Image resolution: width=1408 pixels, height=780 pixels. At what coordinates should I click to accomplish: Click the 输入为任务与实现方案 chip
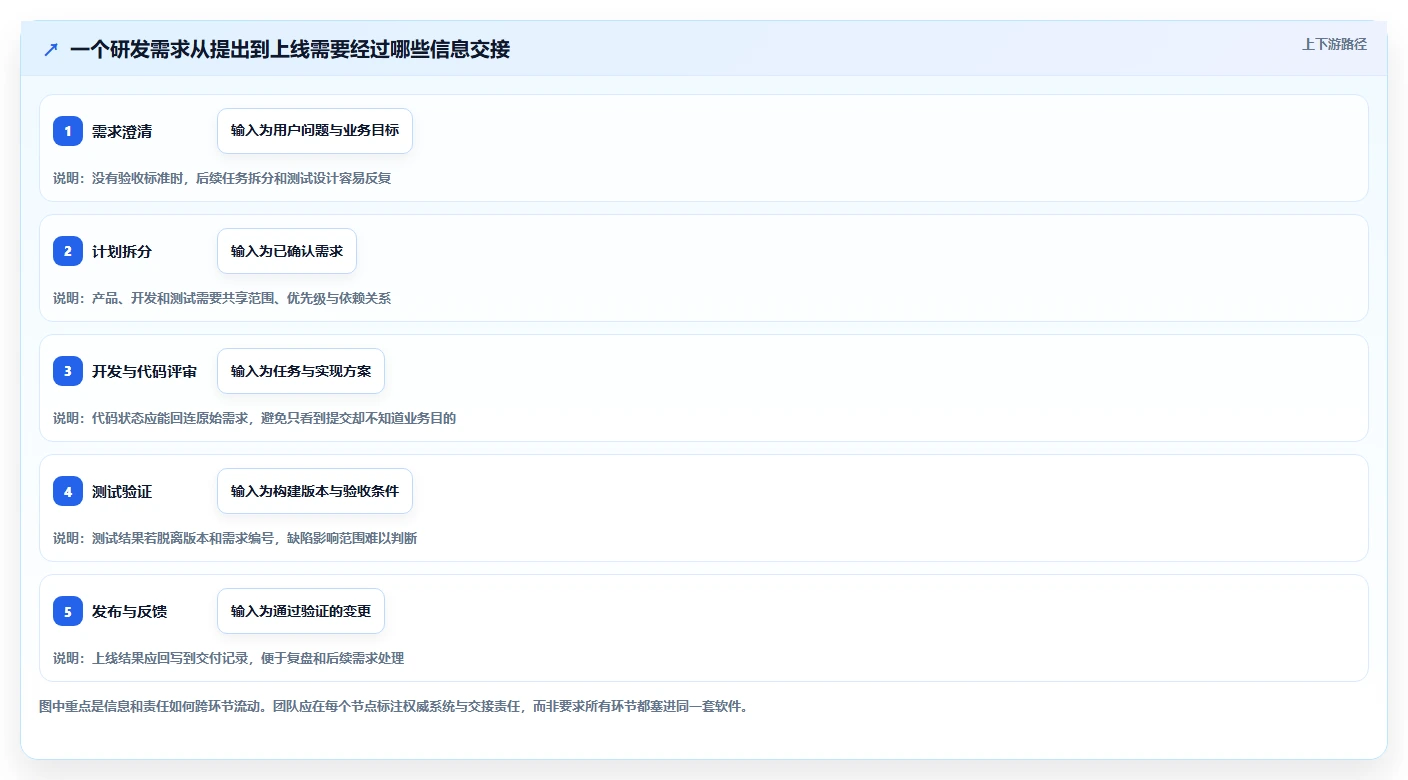click(x=301, y=371)
